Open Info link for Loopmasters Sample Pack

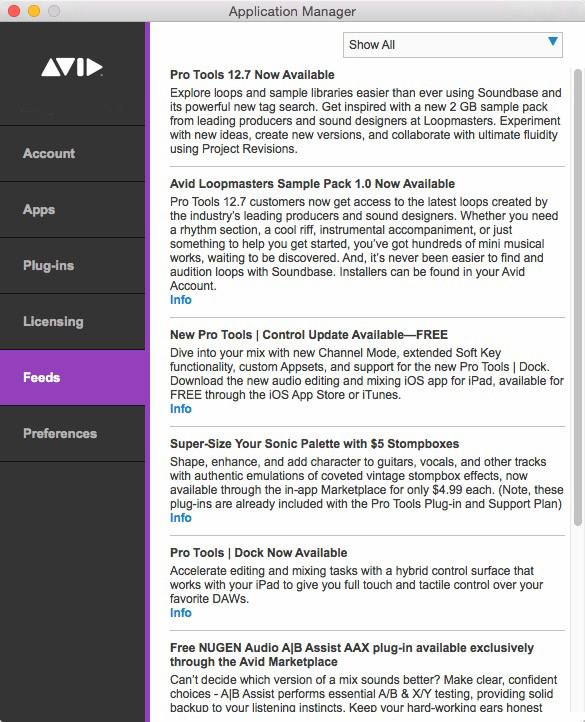pos(181,300)
